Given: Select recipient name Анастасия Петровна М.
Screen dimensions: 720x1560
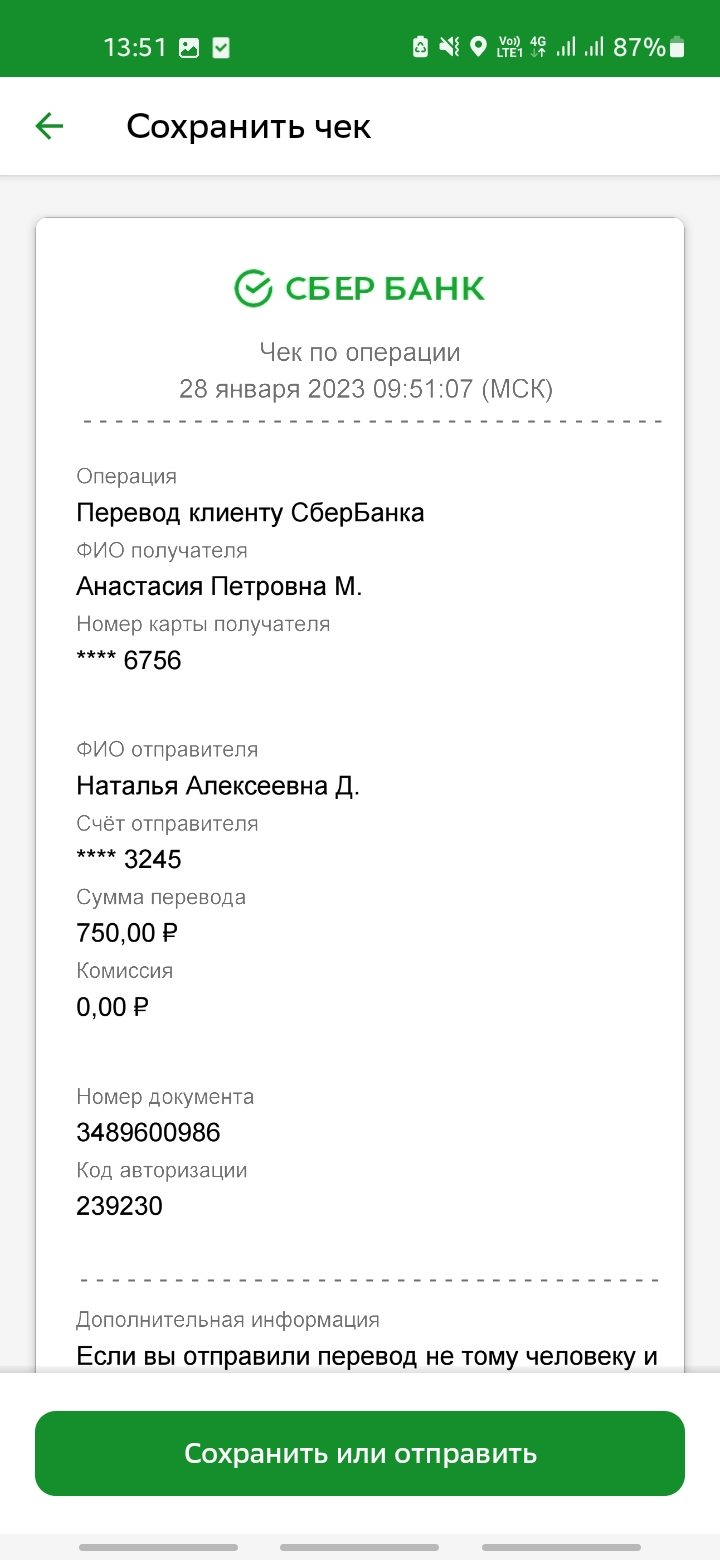Looking at the screenshot, I should pos(219,586).
